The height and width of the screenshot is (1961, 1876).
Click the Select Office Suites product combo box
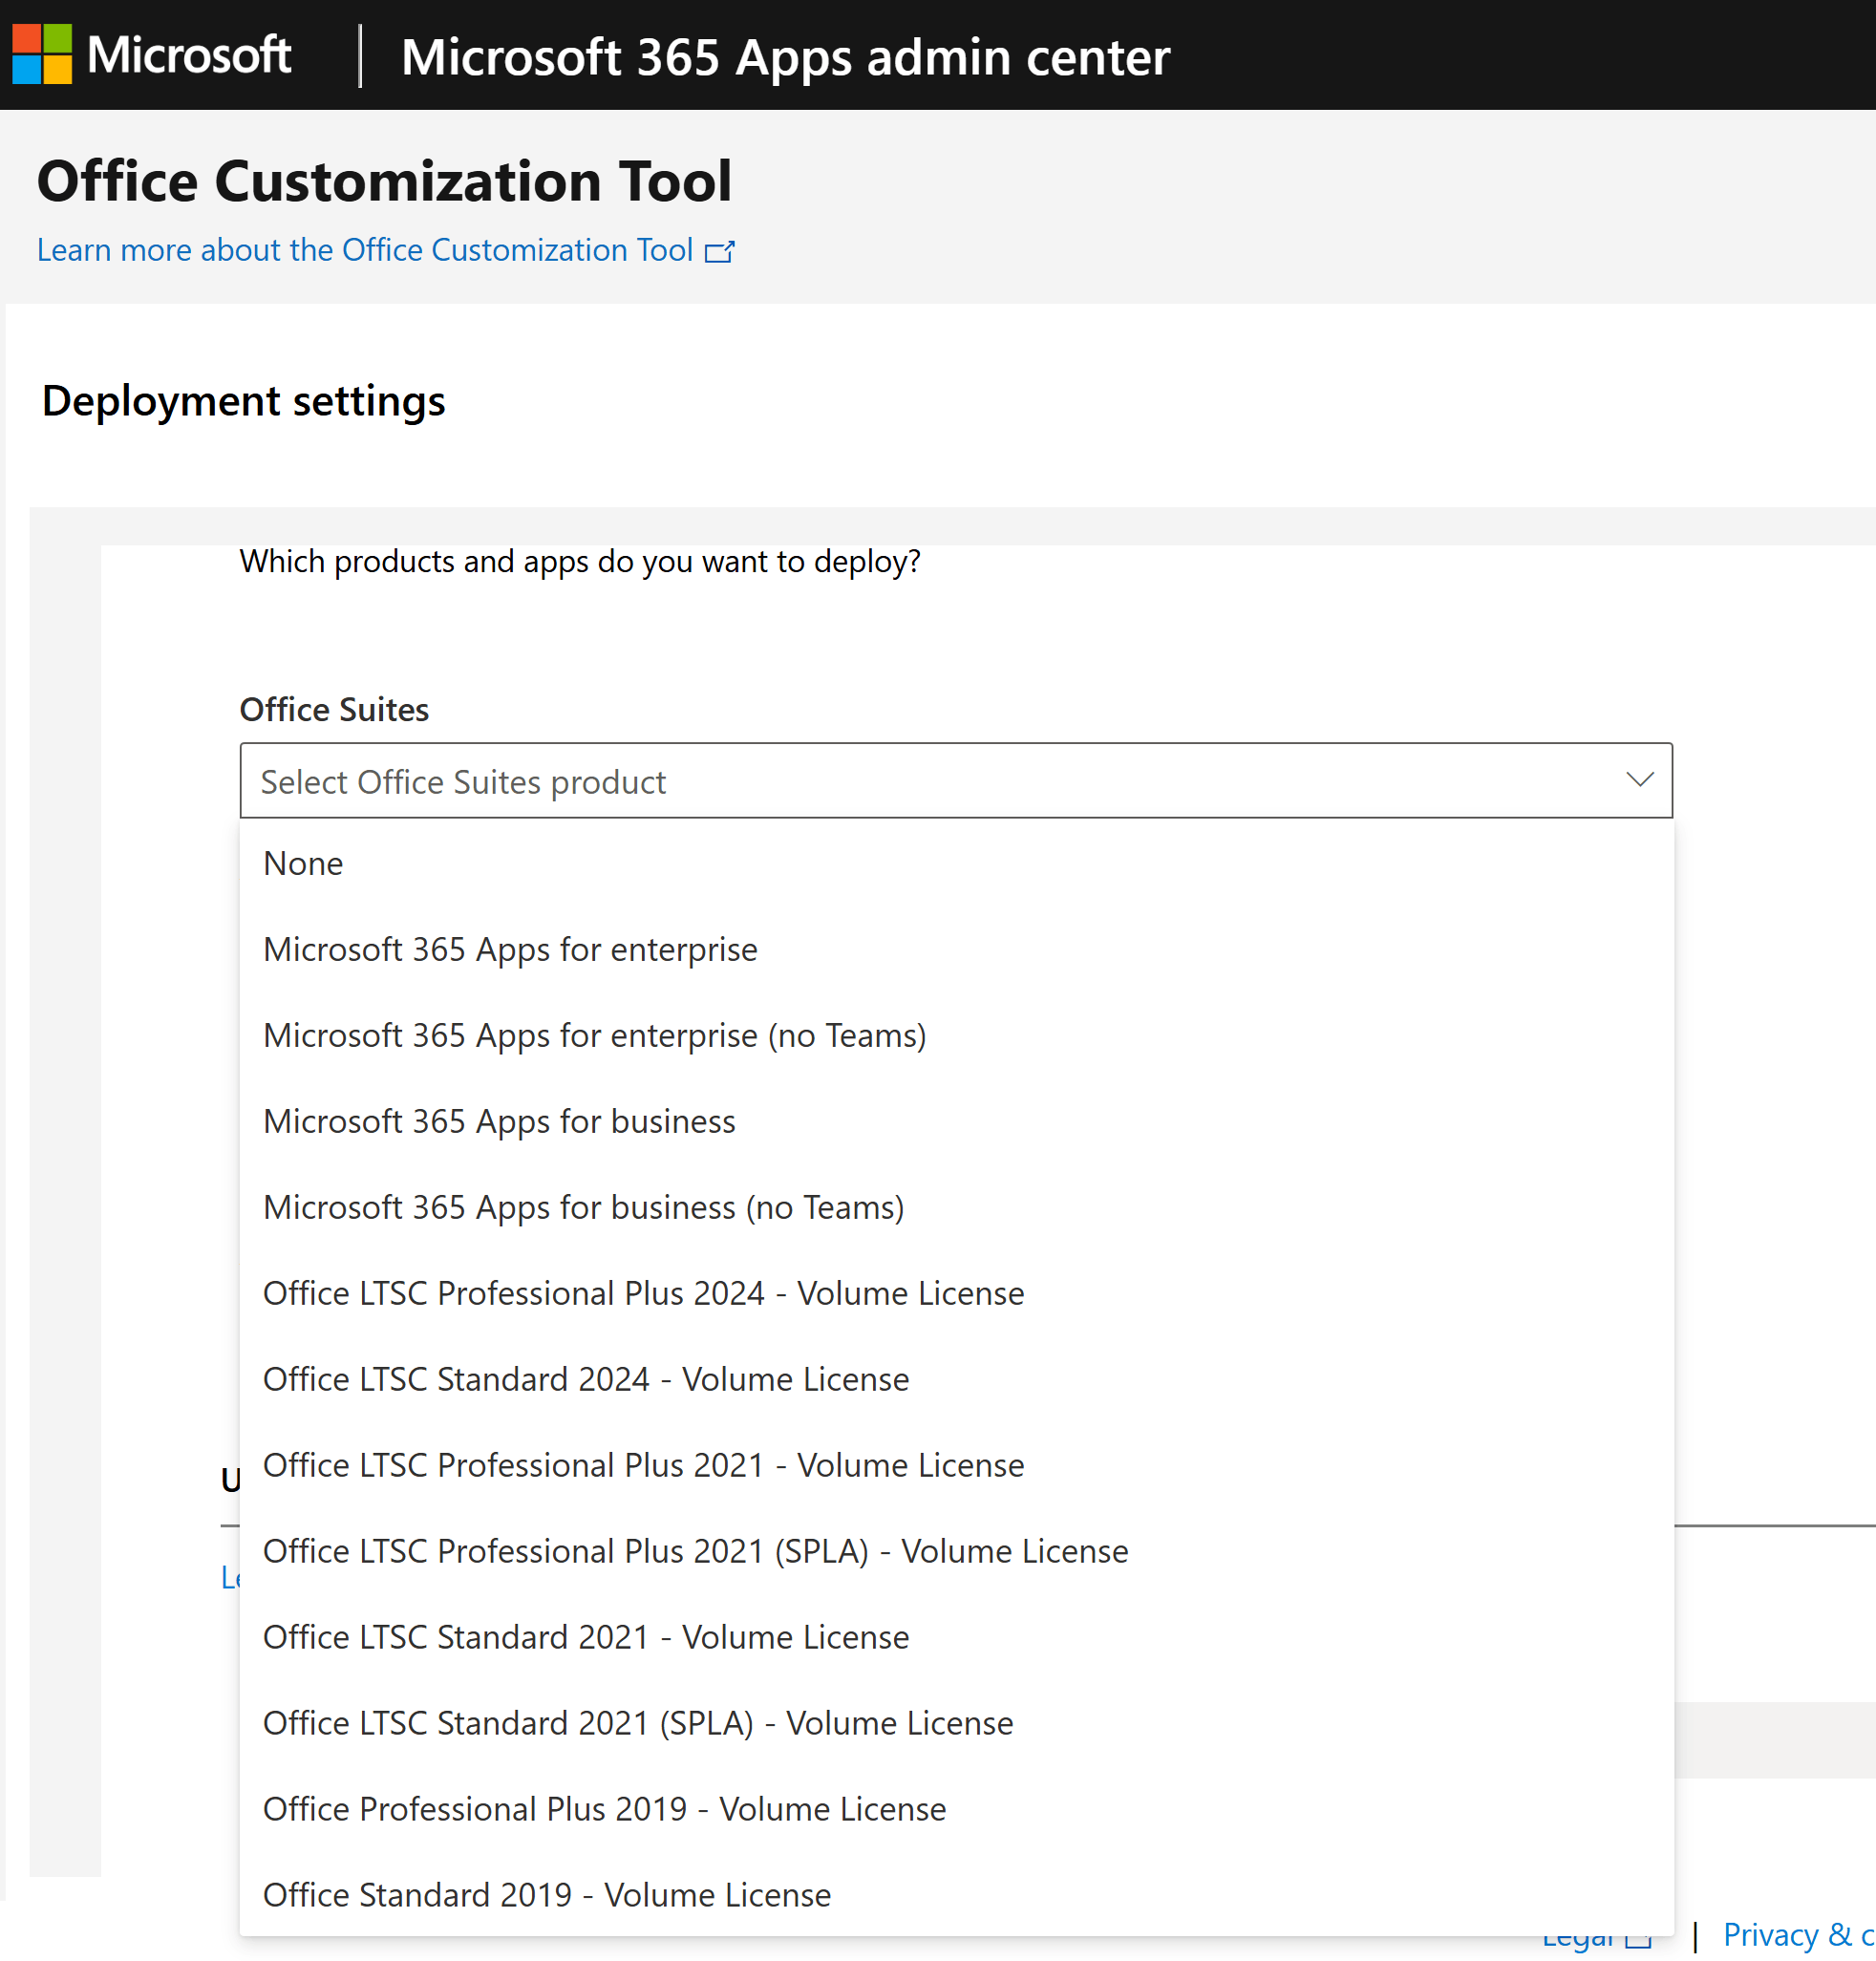[x=956, y=781]
